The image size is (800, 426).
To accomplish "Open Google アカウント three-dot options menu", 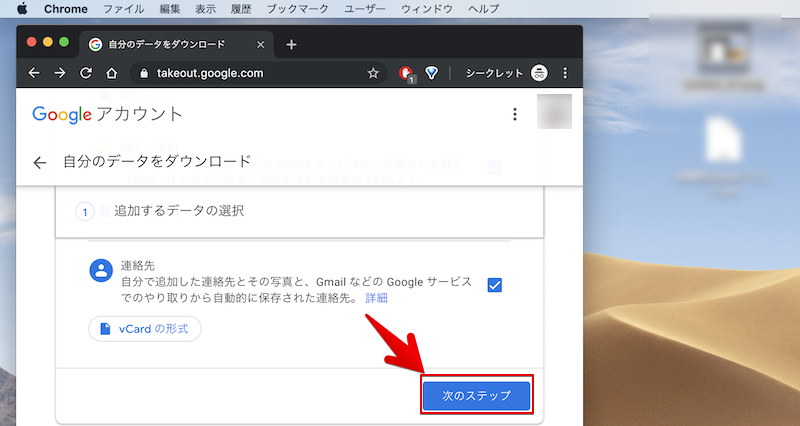I will [x=515, y=114].
